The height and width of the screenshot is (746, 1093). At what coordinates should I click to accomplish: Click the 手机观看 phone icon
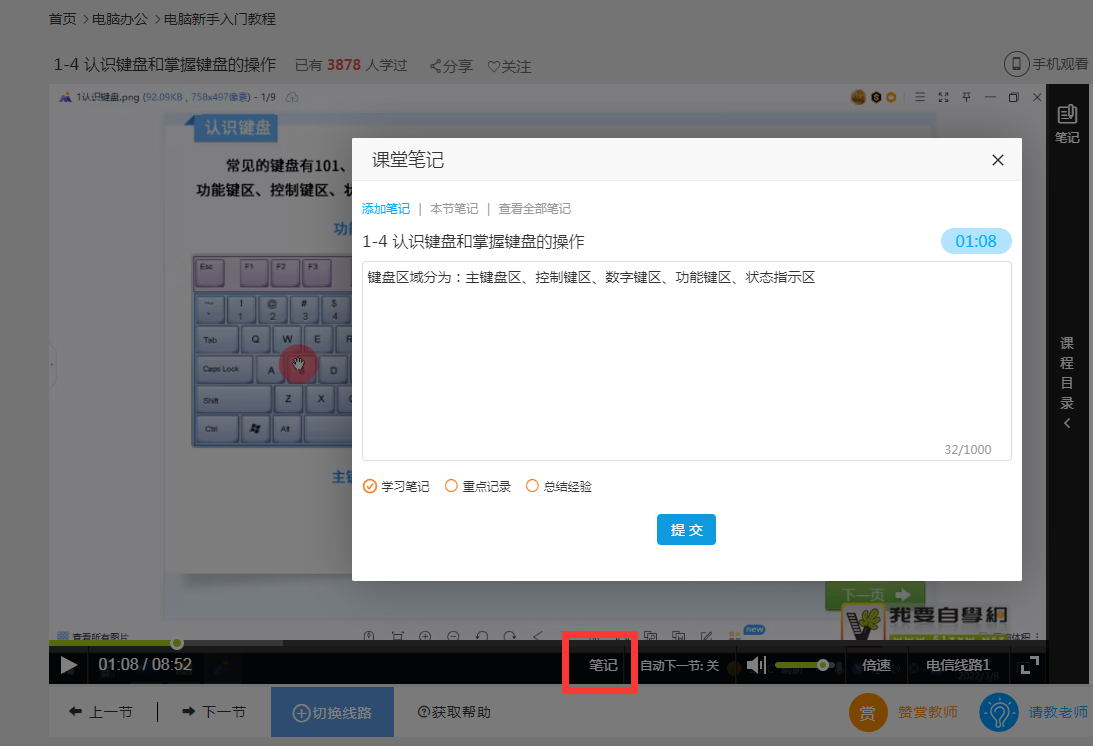coord(1017,64)
